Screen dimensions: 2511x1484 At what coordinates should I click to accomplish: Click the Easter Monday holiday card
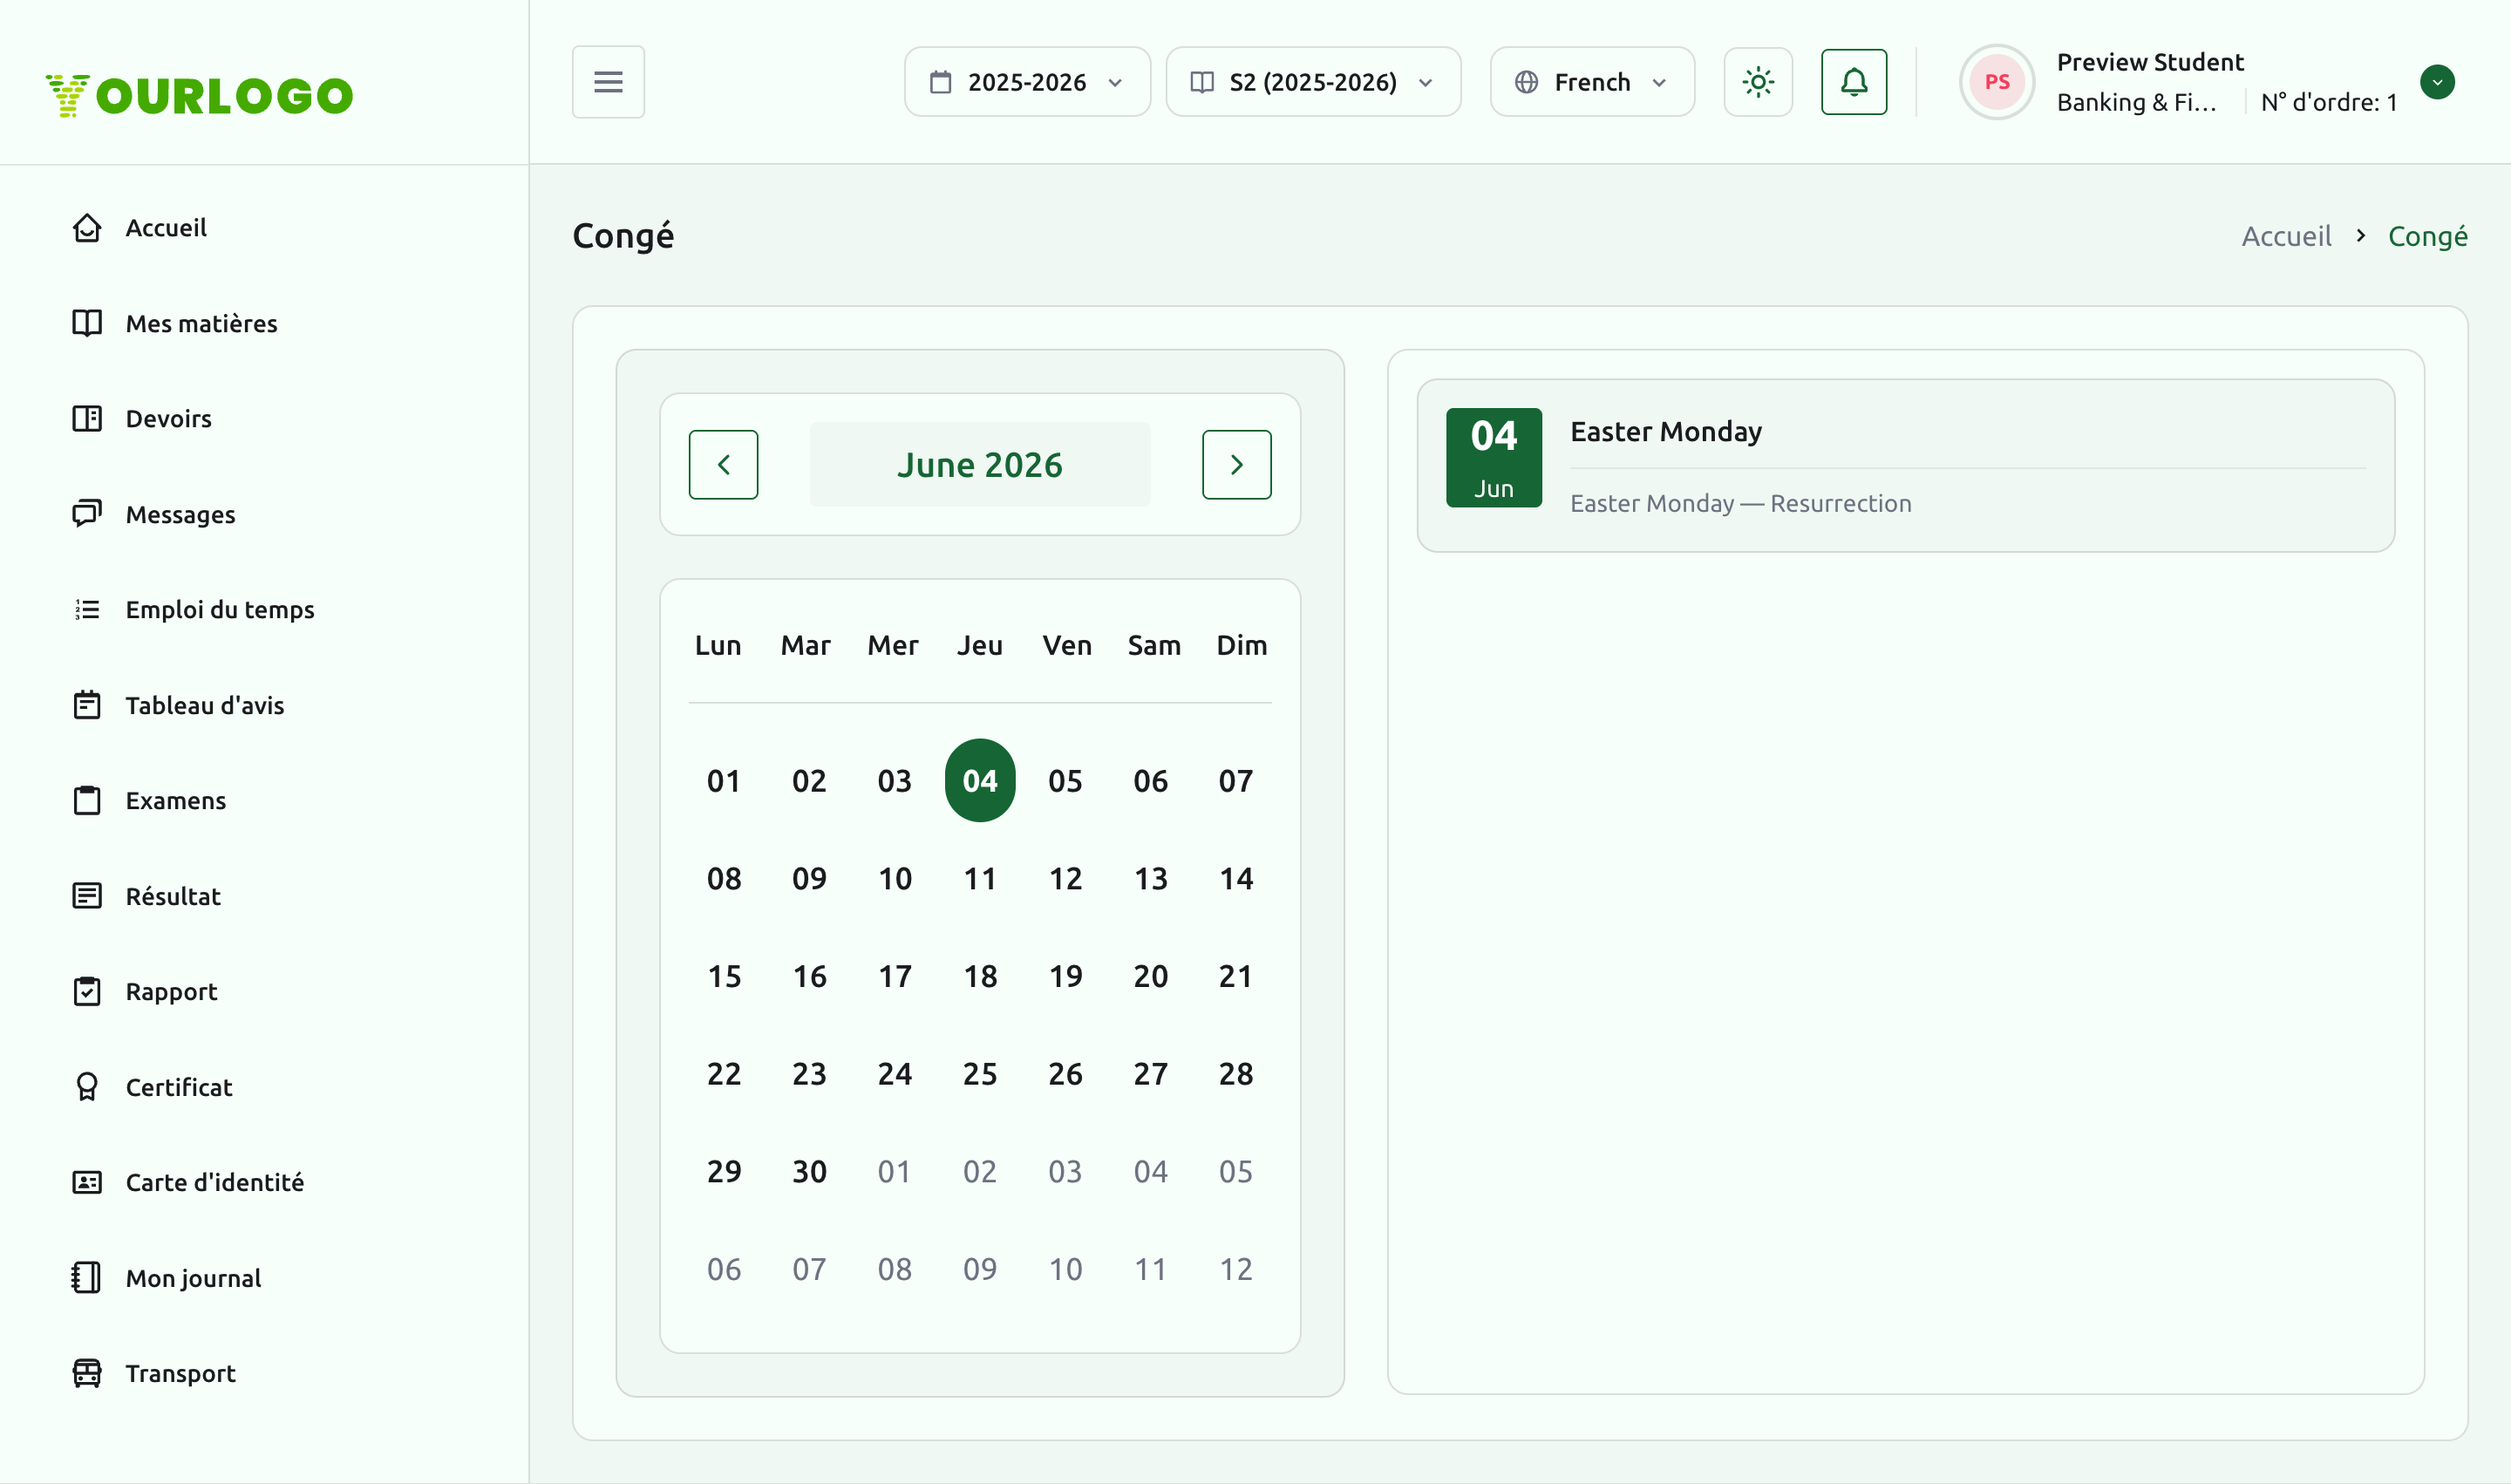tap(1904, 465)
